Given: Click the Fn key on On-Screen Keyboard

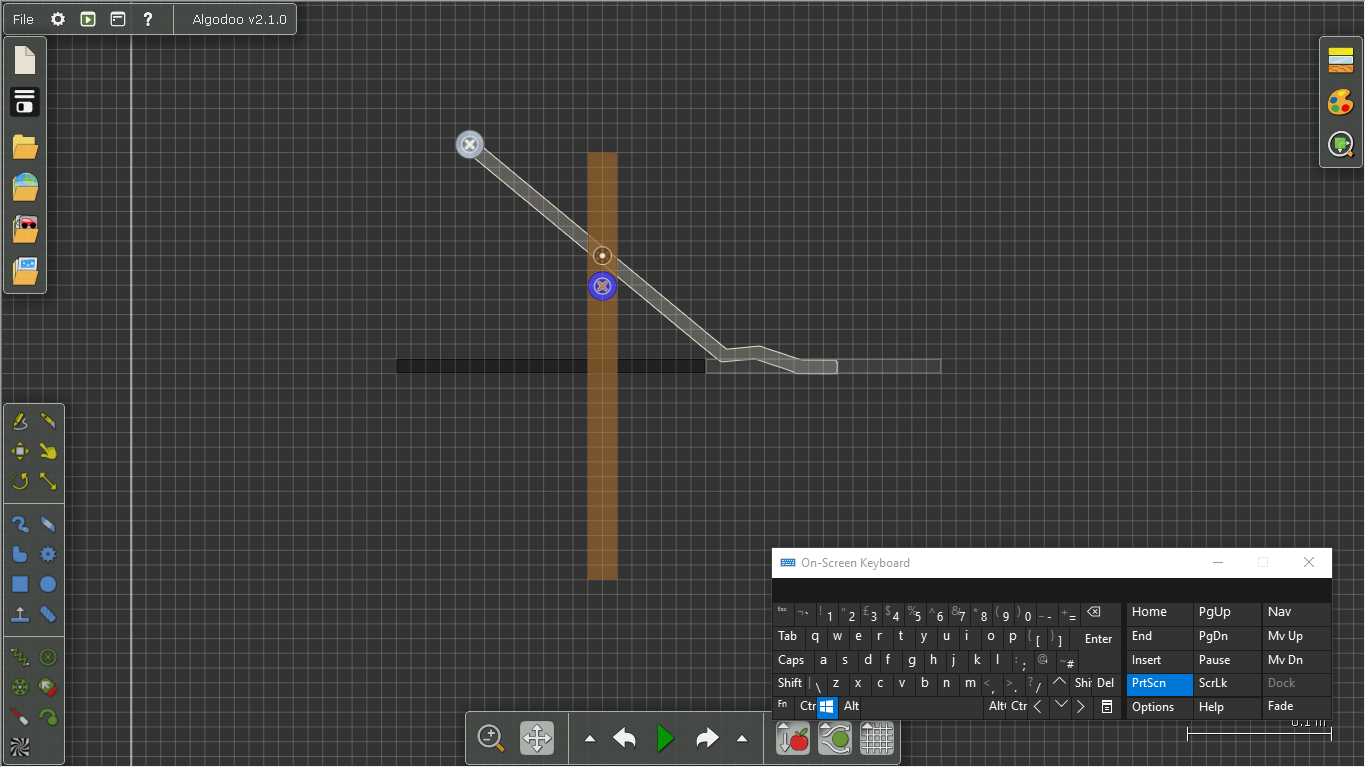Looking at the screenshot, I should click(784, 707).
